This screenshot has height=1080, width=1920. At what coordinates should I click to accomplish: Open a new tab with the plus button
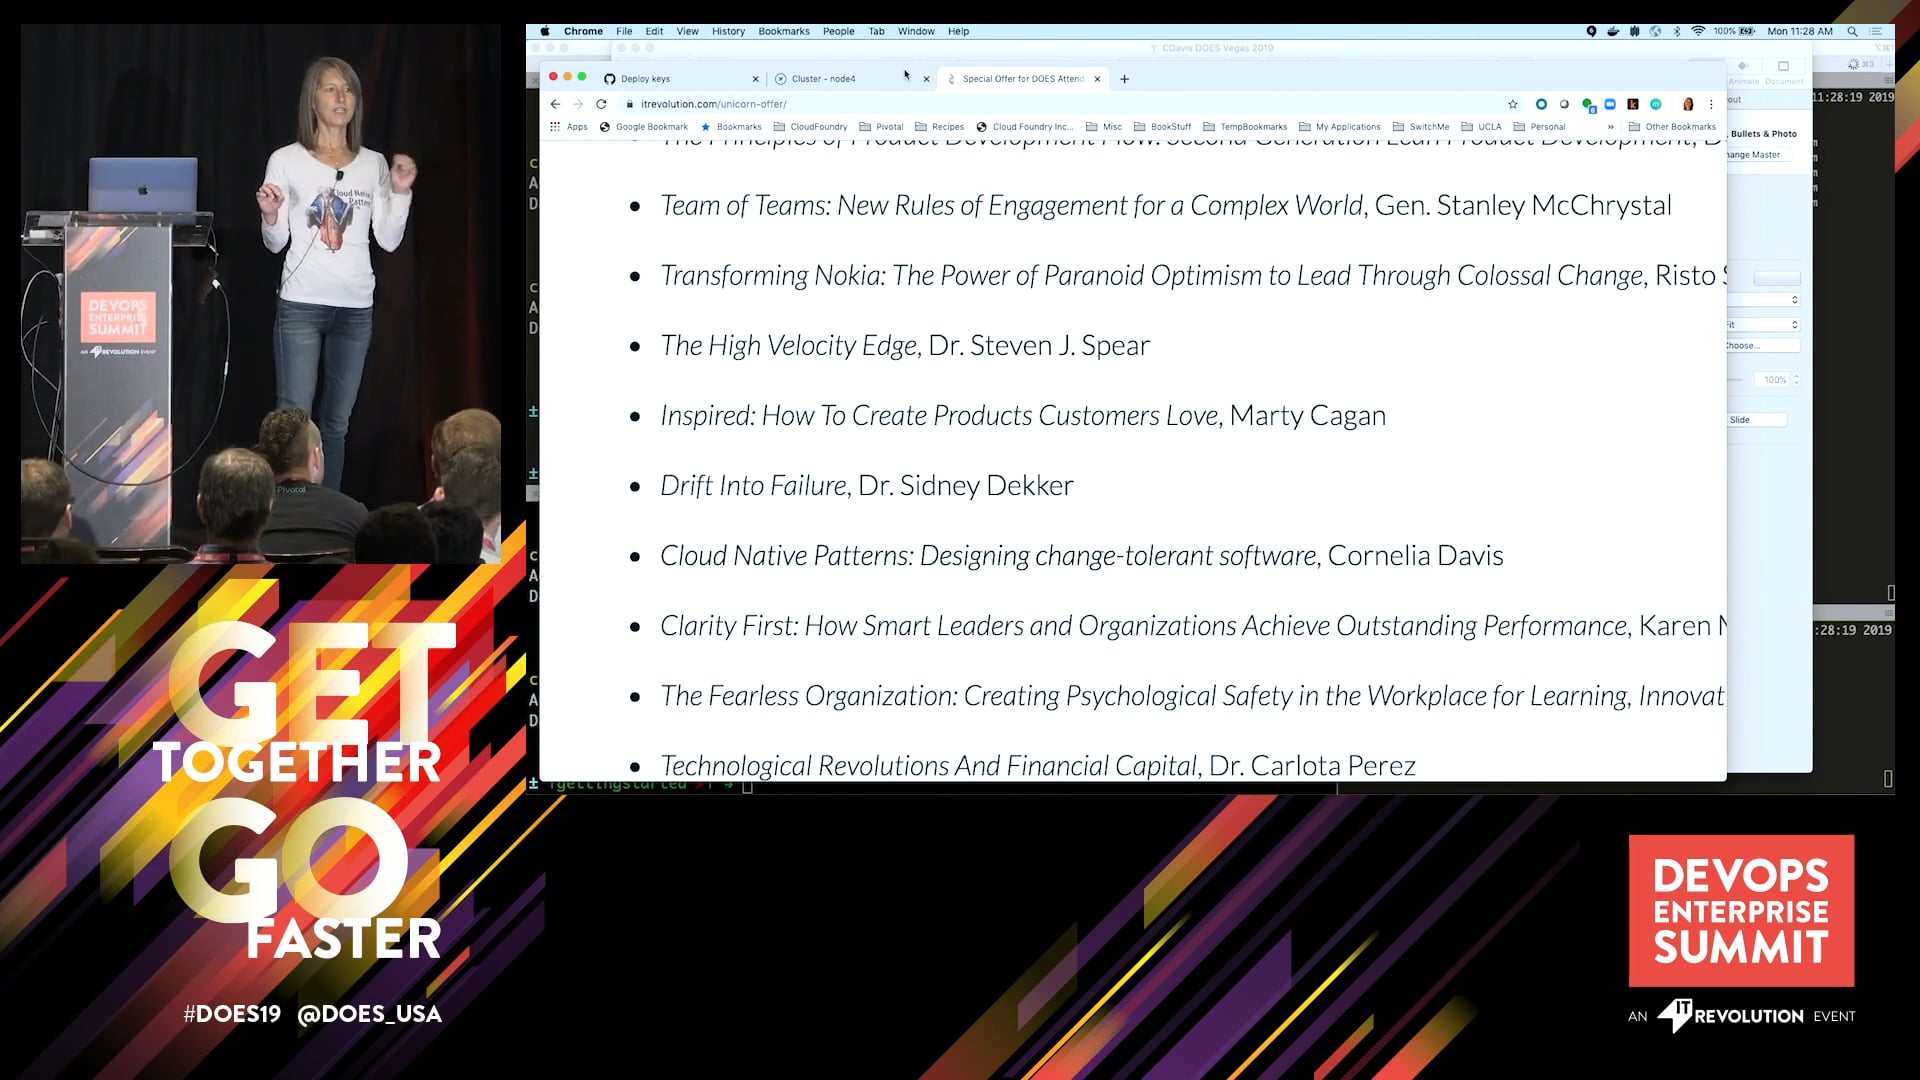click(1124, 79)
